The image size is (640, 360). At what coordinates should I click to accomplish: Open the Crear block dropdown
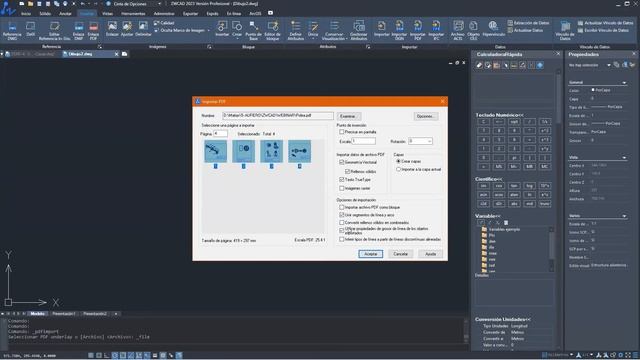(237, 38)
